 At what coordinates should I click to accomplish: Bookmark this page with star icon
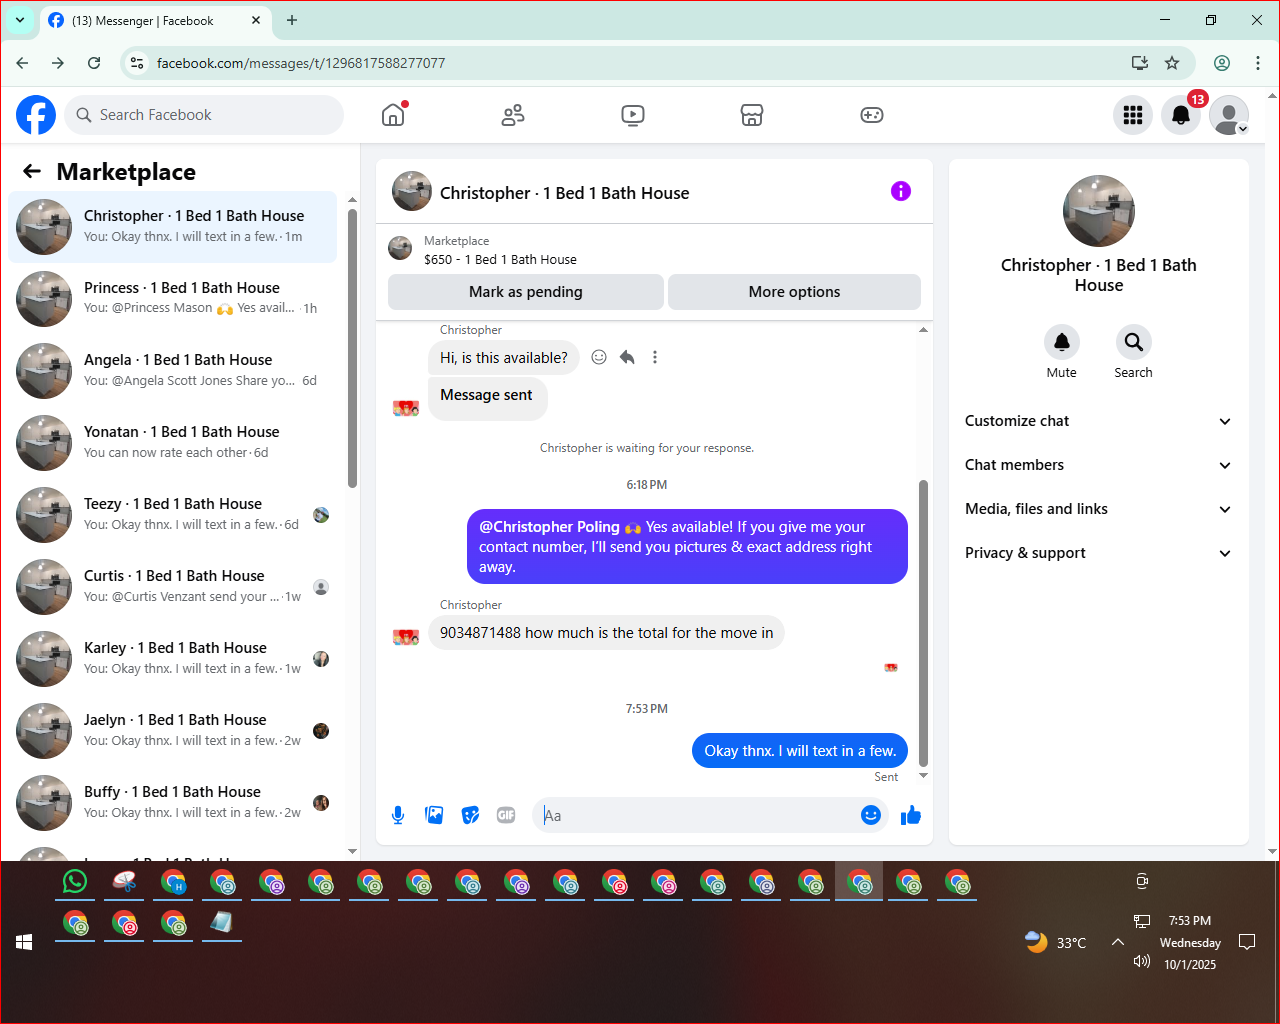point(1172,63)
